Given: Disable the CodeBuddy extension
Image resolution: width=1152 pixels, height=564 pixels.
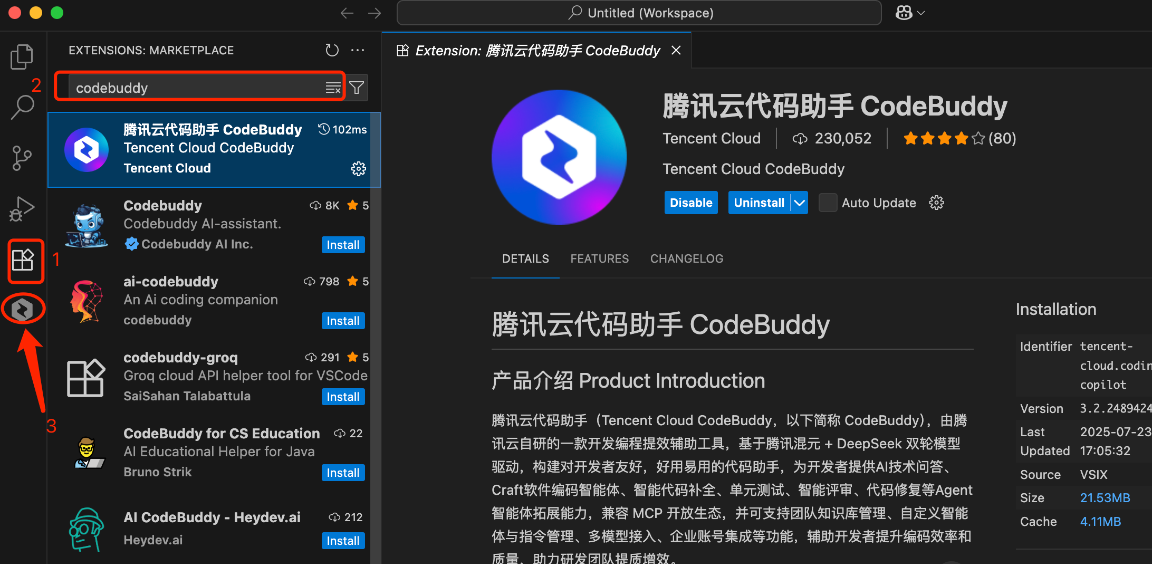Looking at the screenshot, I should click(x=691, y=203).
